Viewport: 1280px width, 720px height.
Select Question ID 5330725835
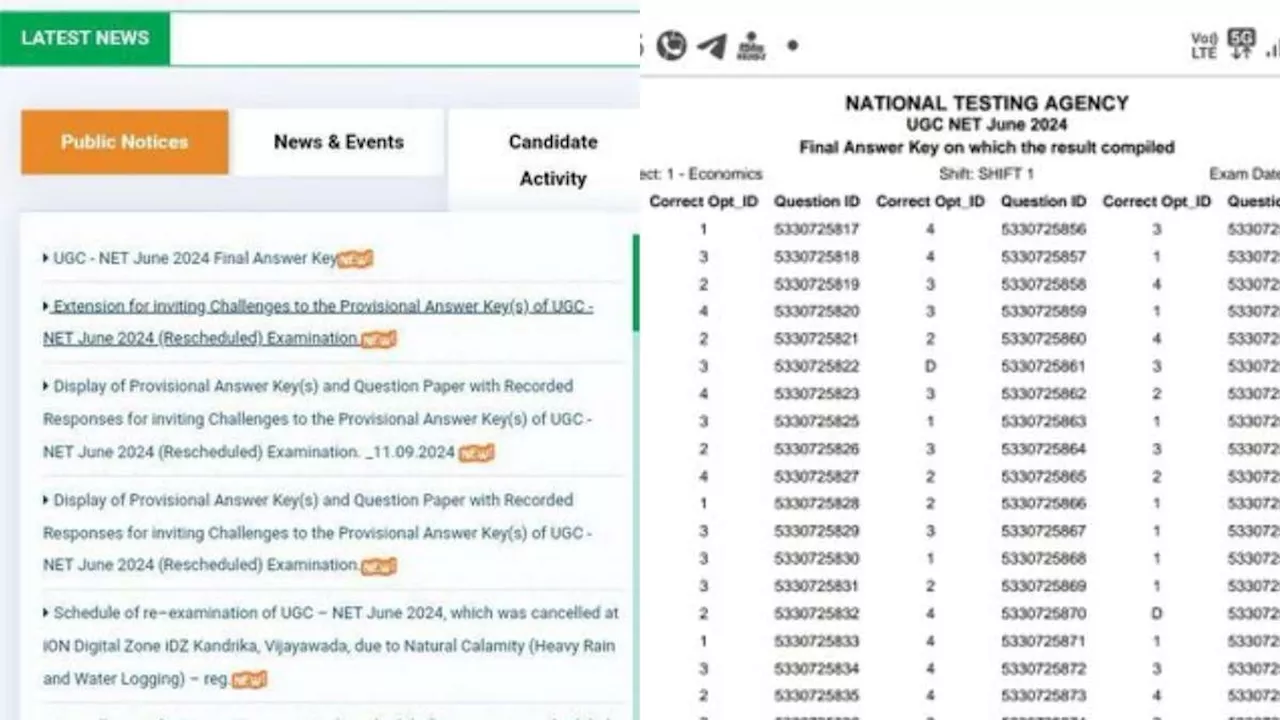click(816, 695)
